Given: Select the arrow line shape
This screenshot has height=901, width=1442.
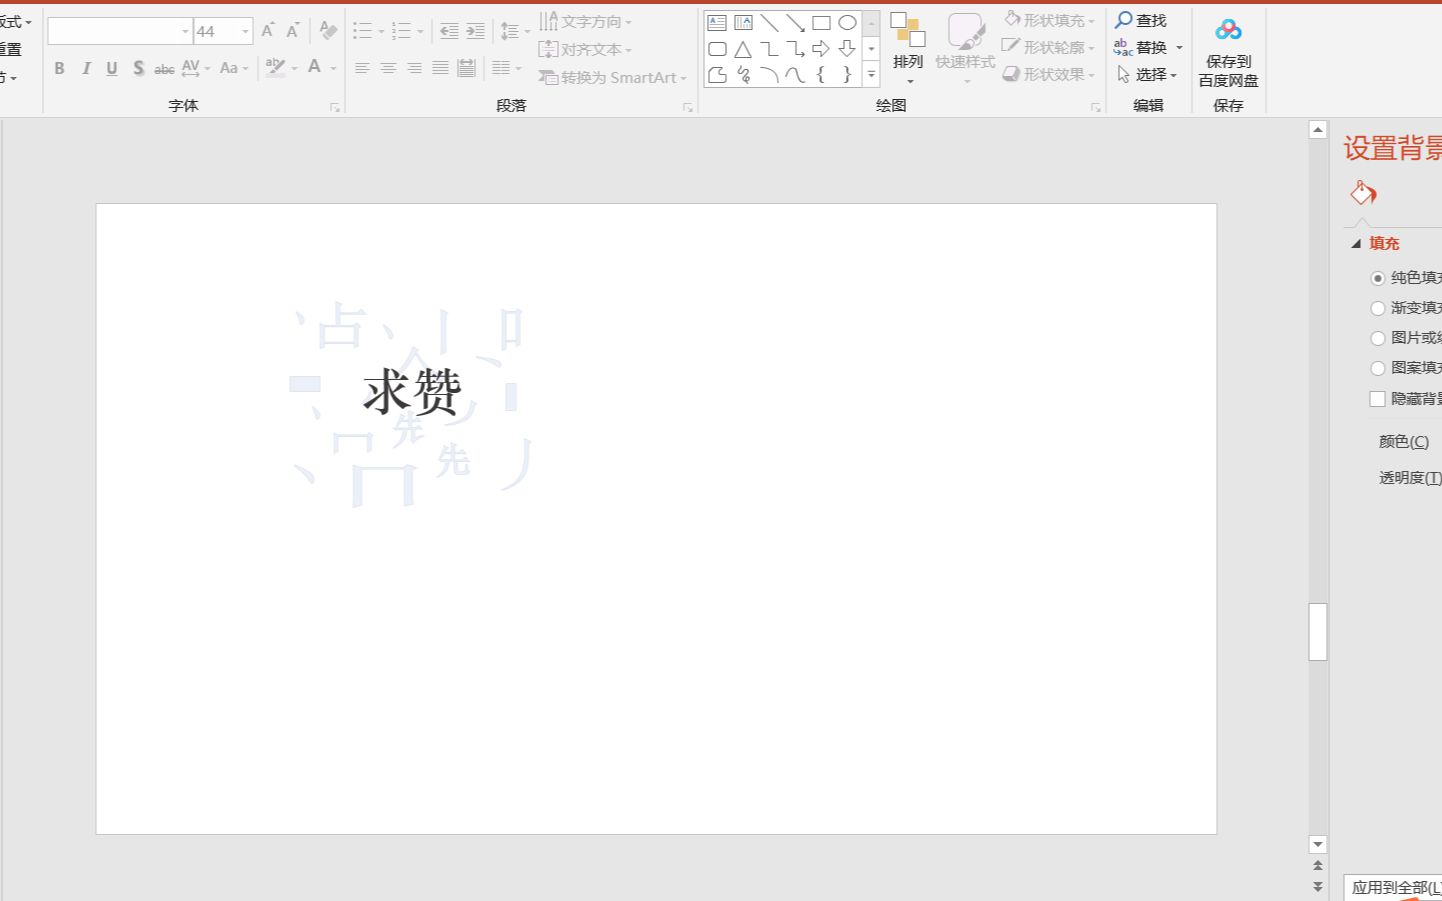Looking at the screenshot, I should pyautogui.click(x=795, y=22).
